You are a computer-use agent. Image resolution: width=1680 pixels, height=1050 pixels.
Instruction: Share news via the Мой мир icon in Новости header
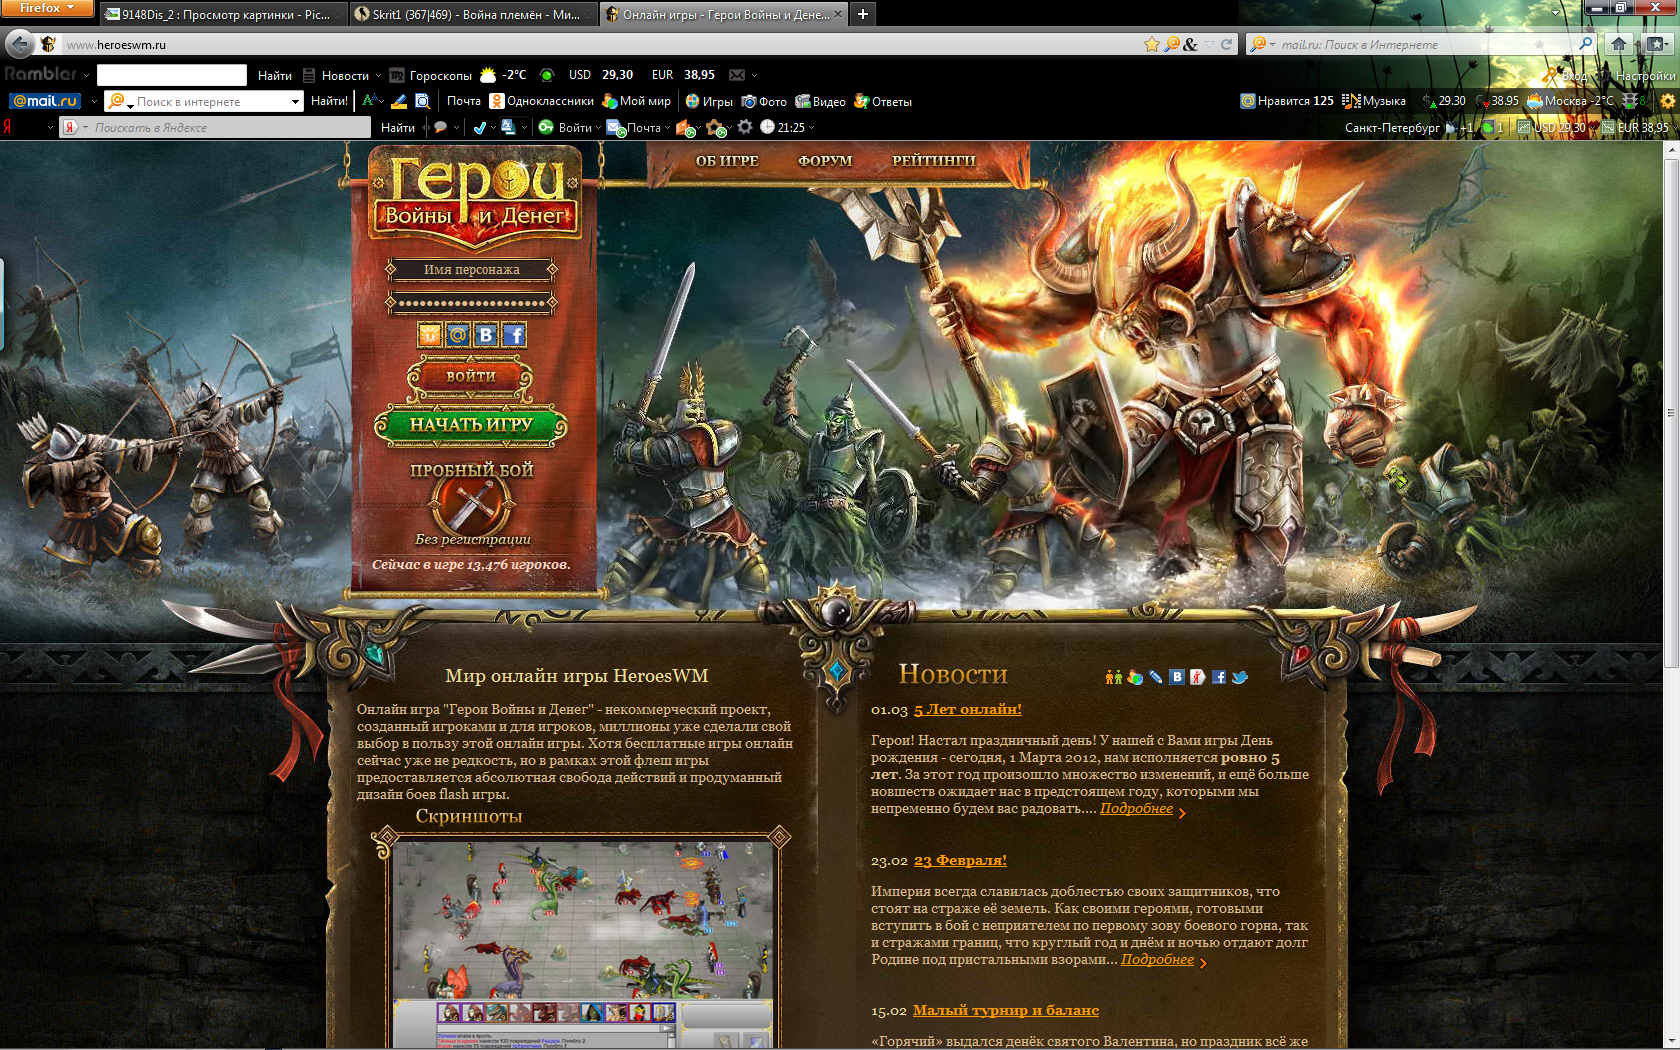coord(1135,677)
